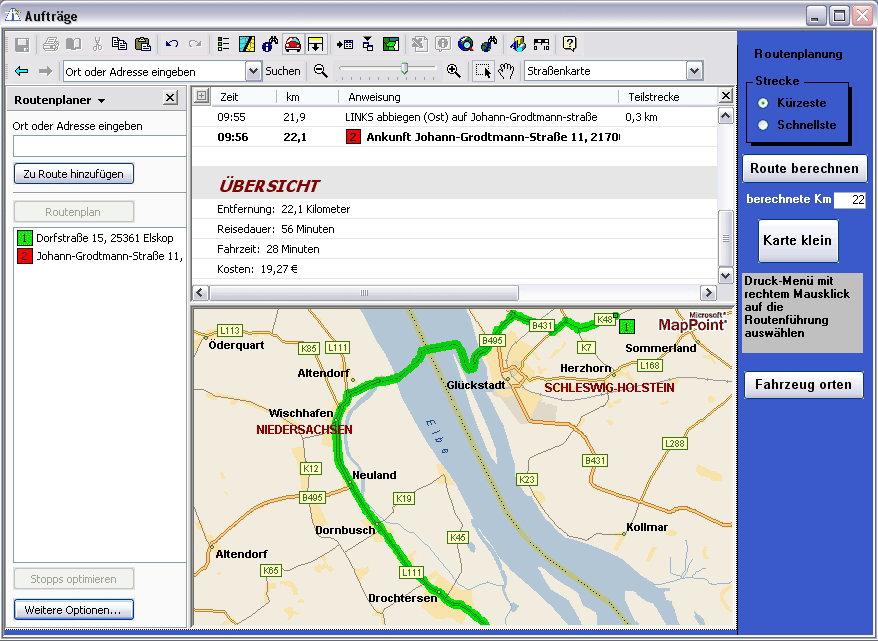
Task: Click the zoom out magnifier icon
Action: [321, 71]
